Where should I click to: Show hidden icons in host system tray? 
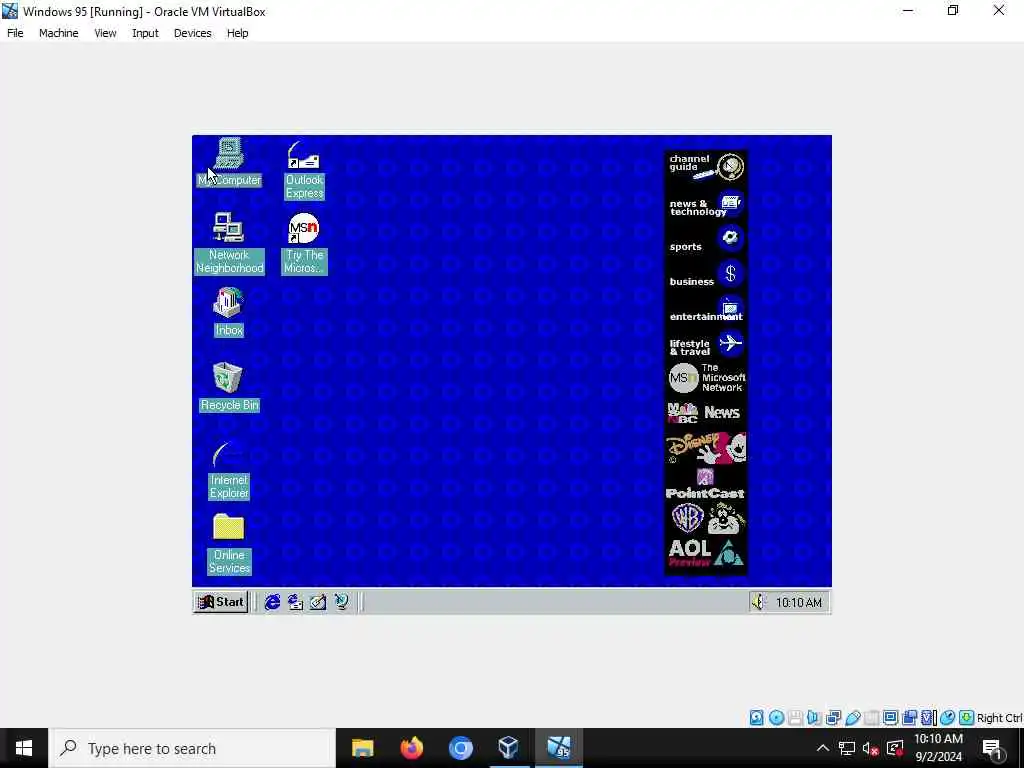pyautogui.click(x=823, y=748)
